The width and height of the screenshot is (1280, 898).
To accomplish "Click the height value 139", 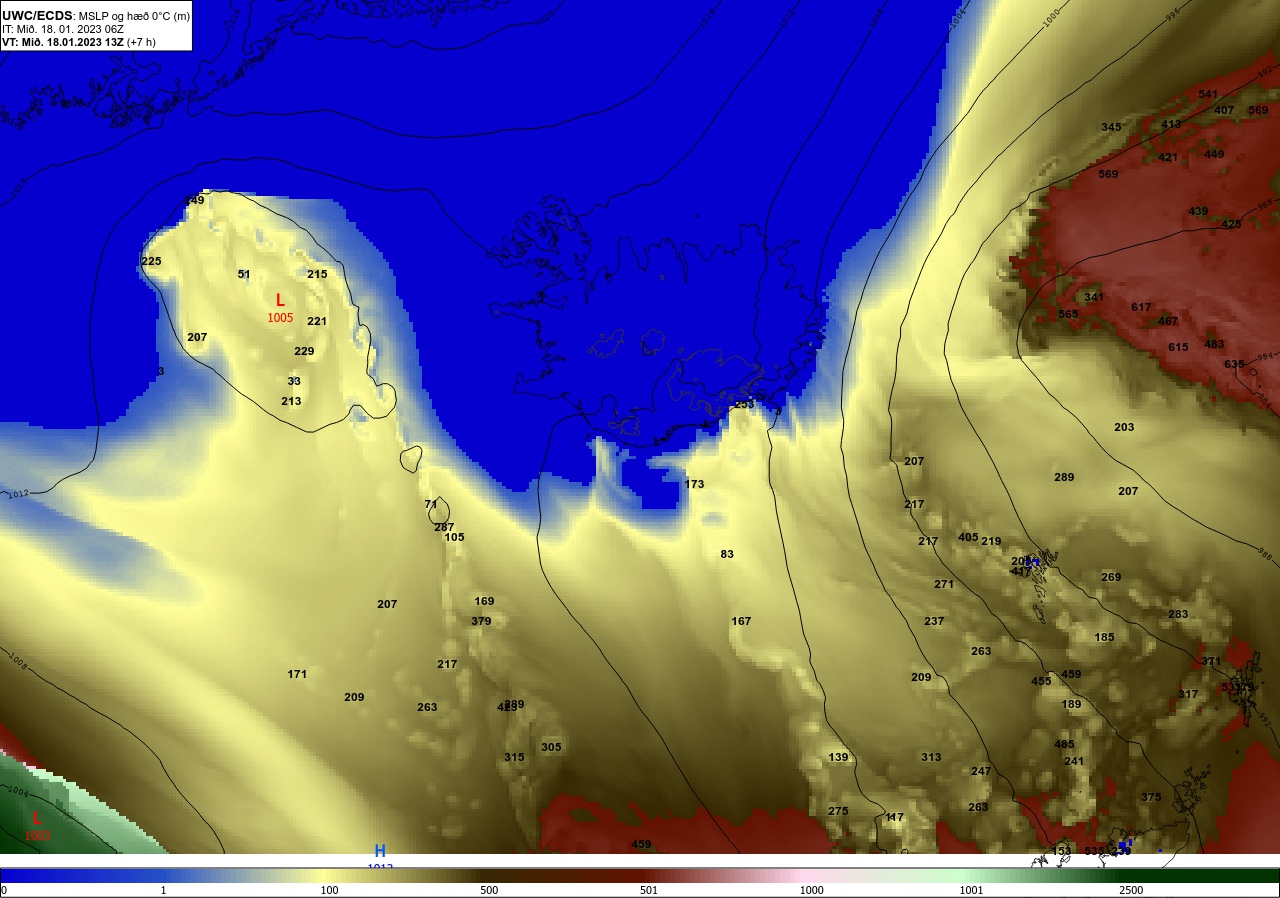I will coord(838,757).
